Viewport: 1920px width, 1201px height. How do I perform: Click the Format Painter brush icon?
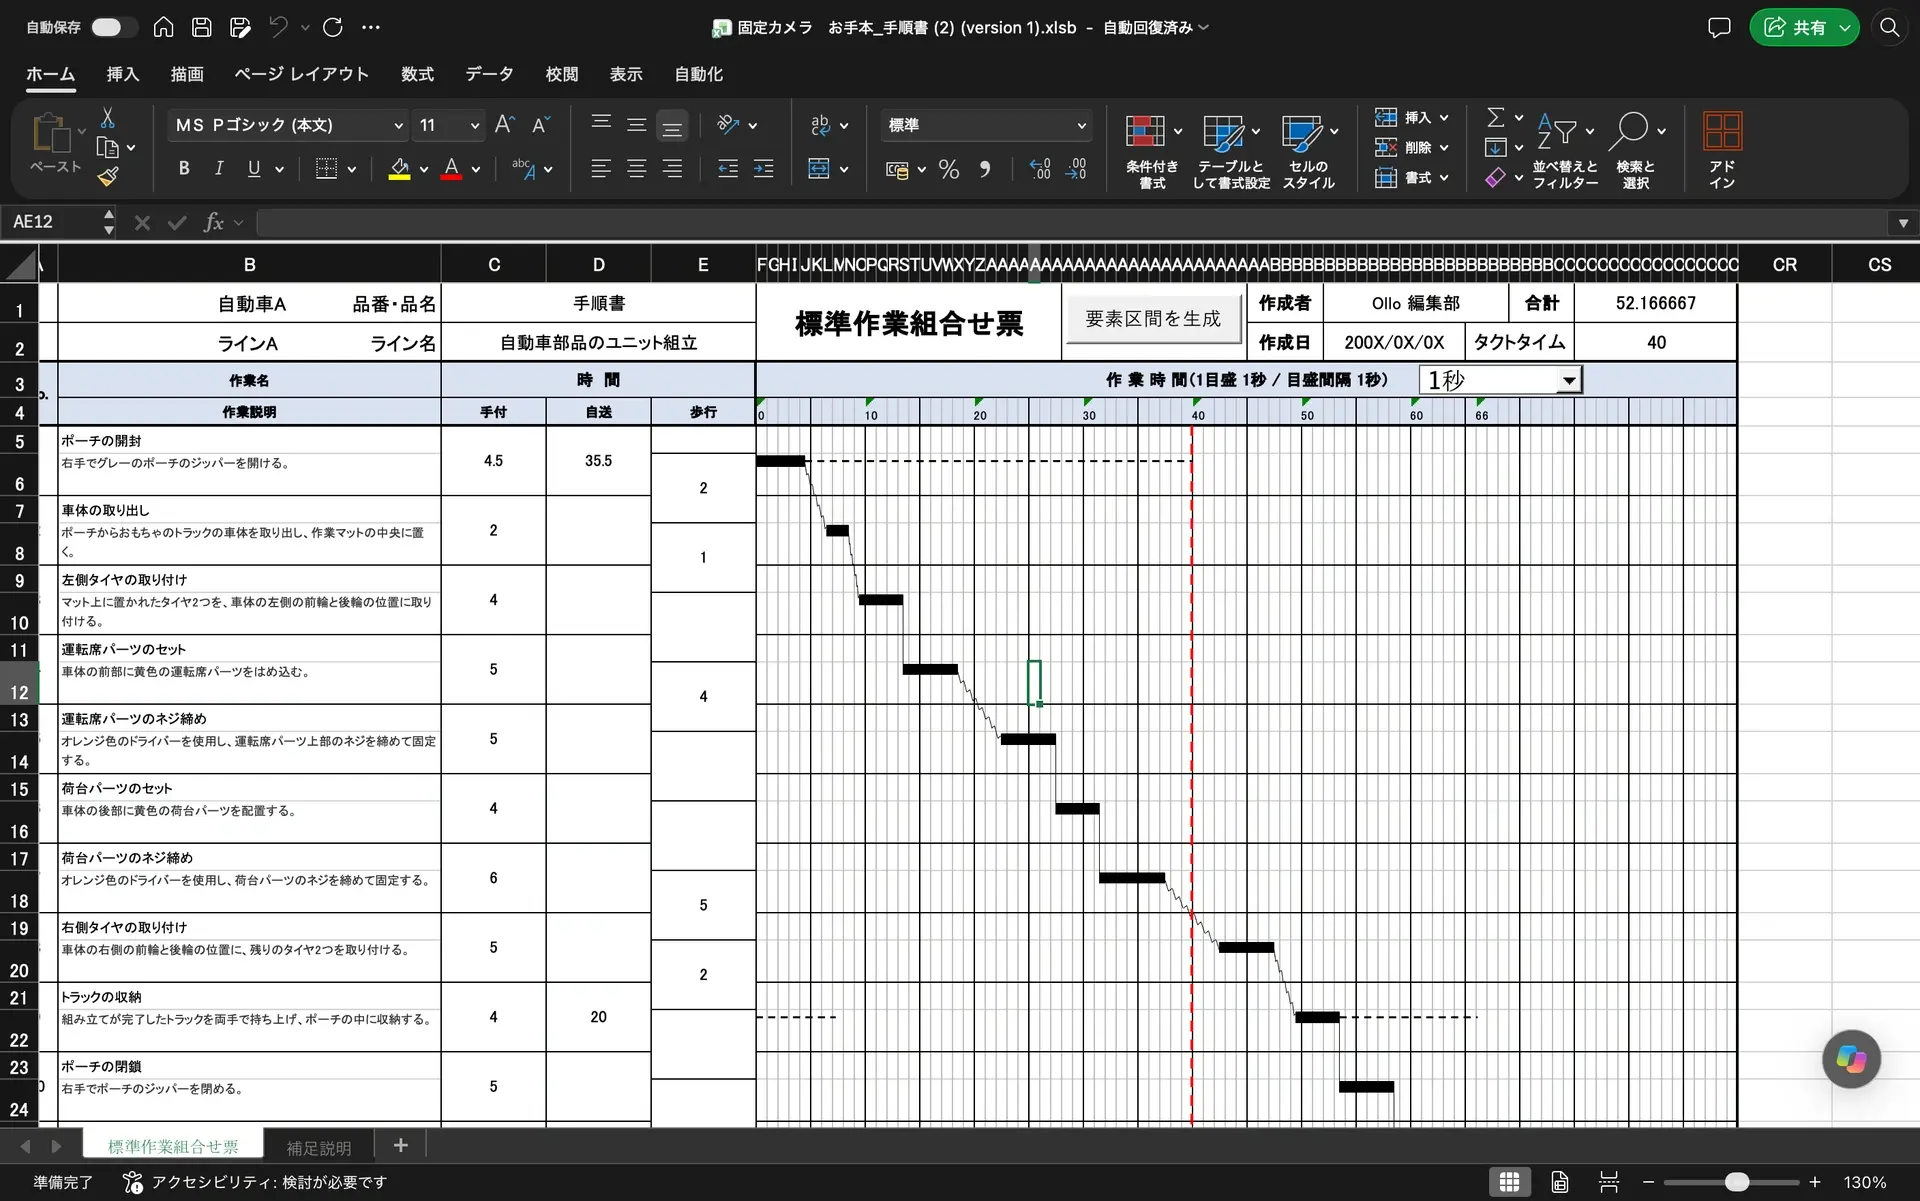click(107, 177)
